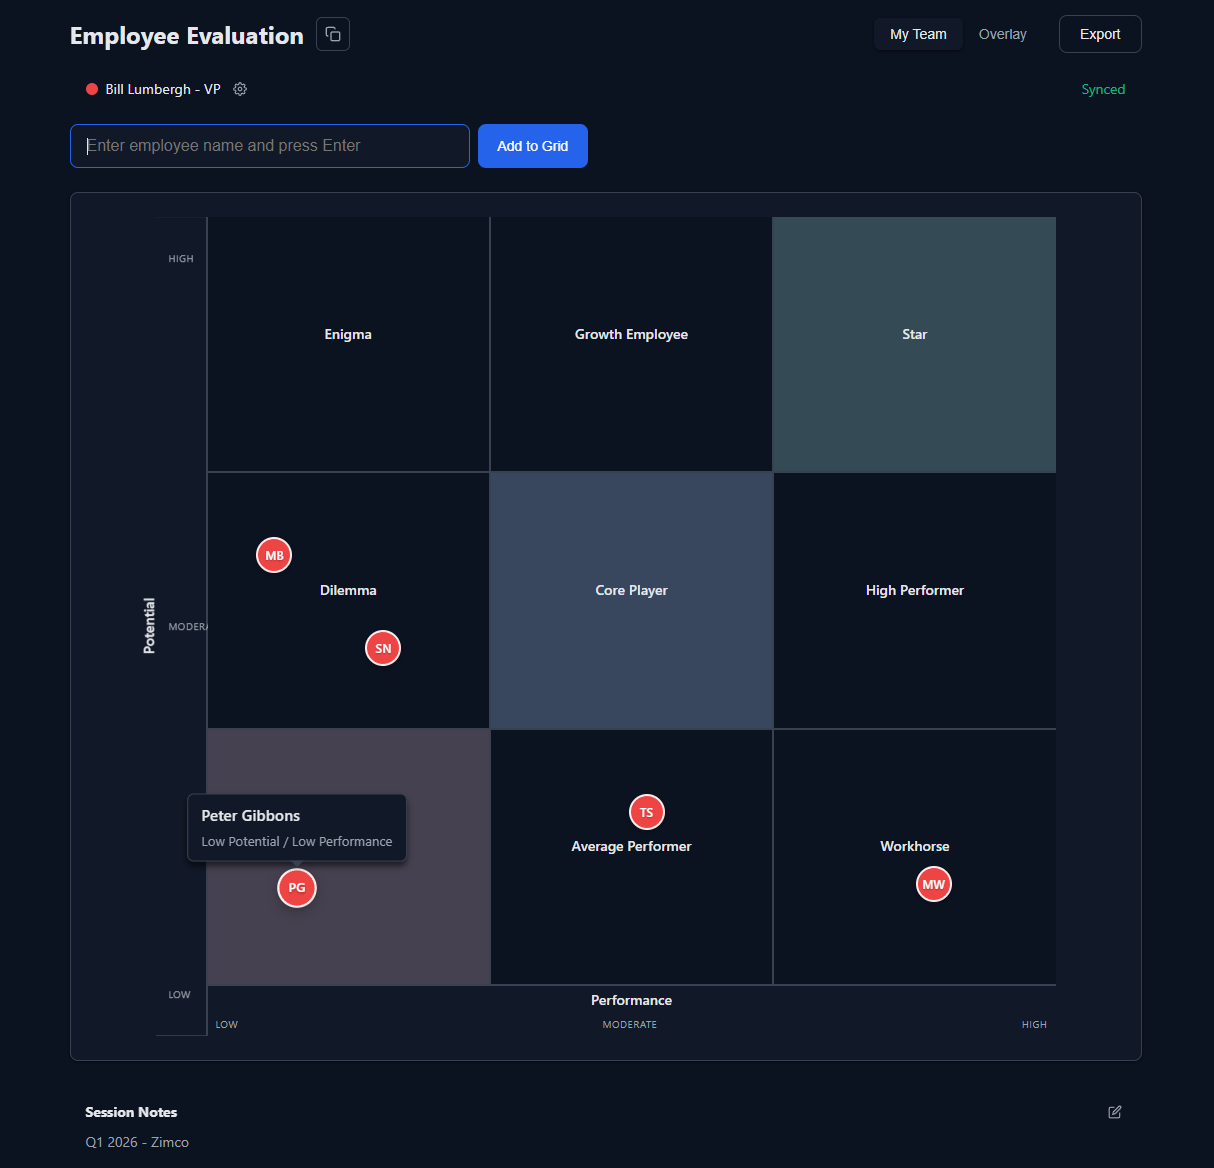Open settings gear next to Bill Lumbergh

240,89
